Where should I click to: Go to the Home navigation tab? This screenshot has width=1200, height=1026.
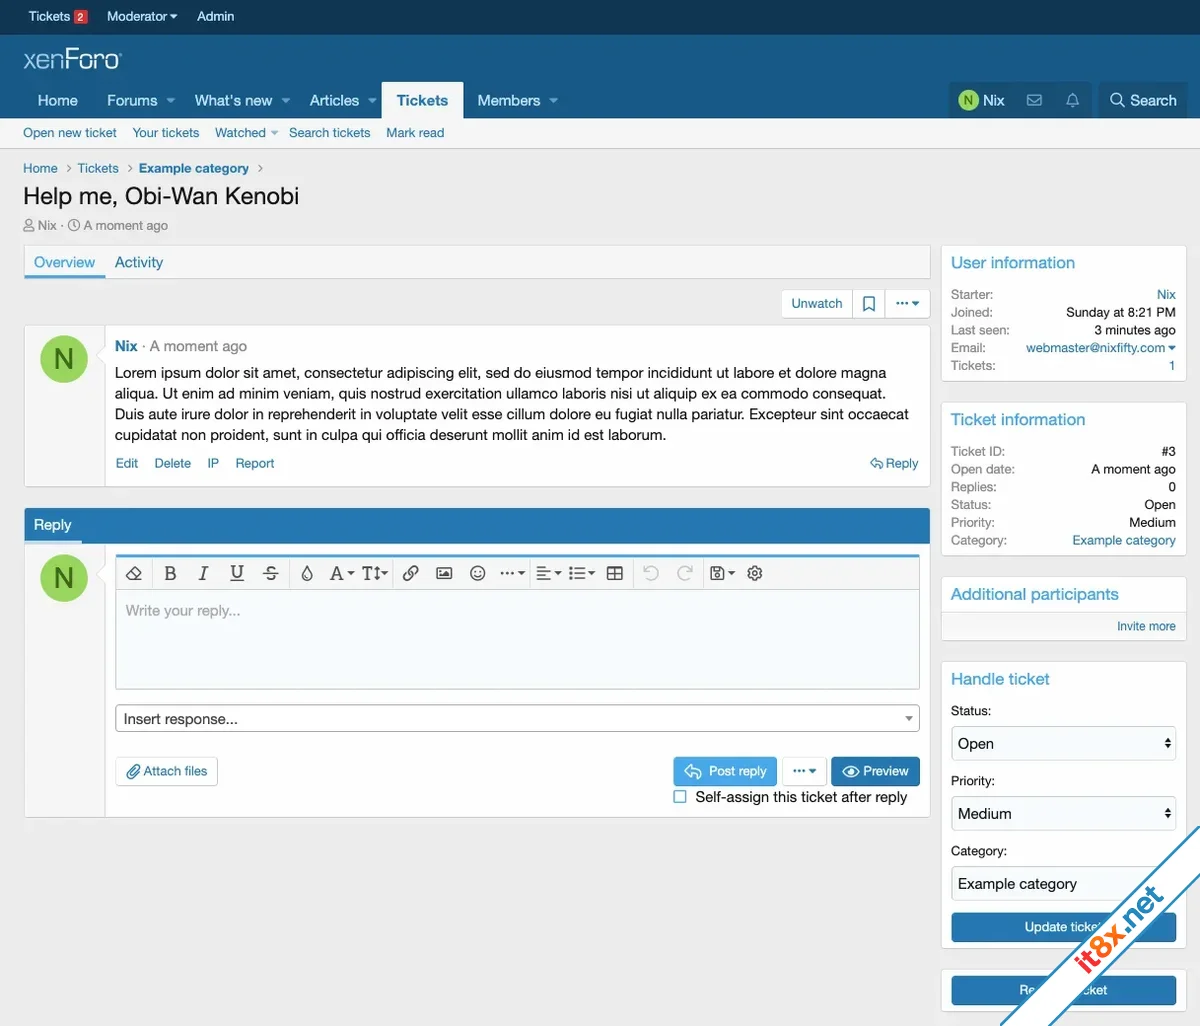point(58,100)
